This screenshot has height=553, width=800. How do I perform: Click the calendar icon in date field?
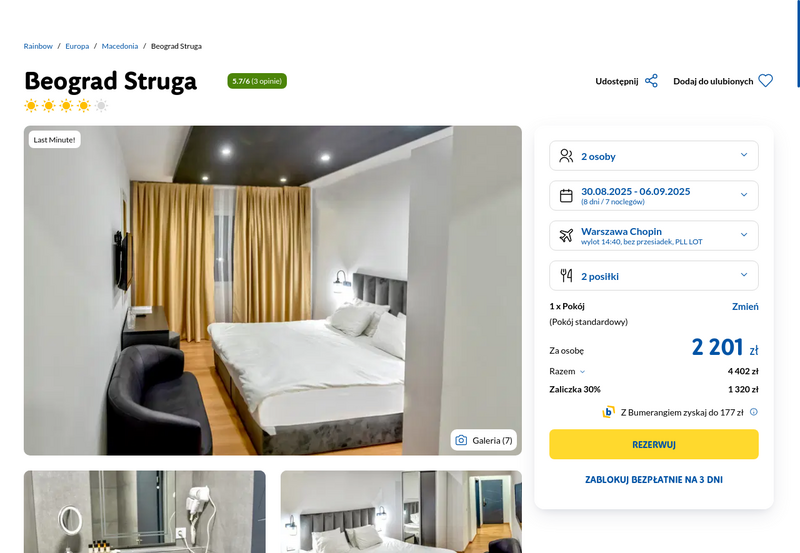(x=566, y=195)
